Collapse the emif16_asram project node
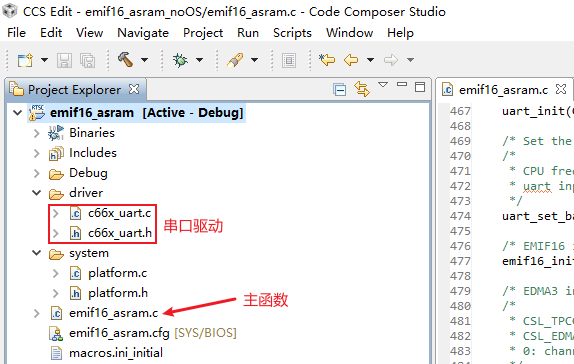This screenshot has height=364, width=574. pos(18,112)
